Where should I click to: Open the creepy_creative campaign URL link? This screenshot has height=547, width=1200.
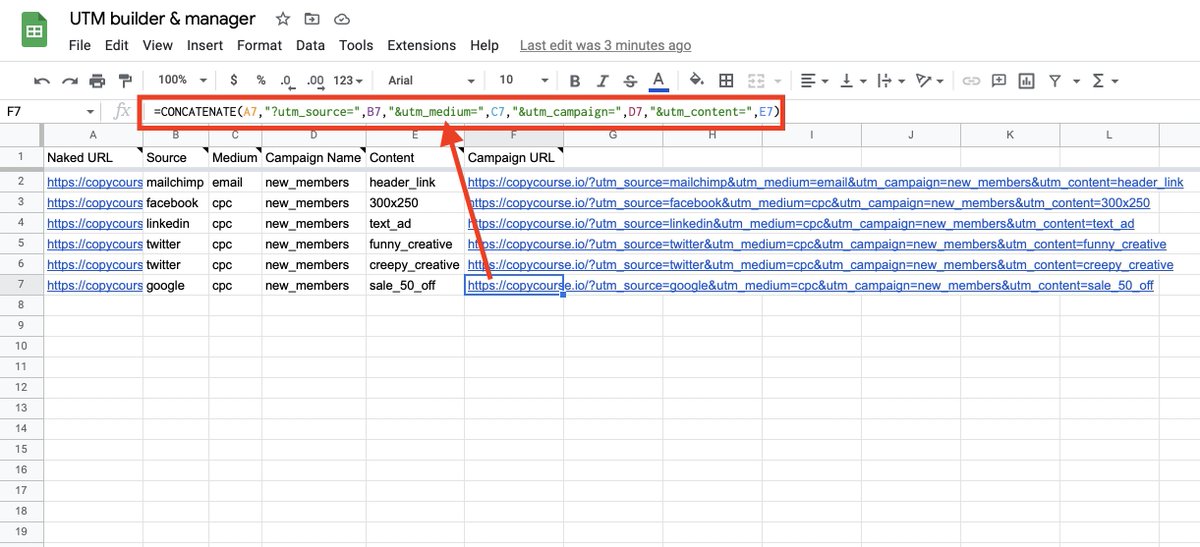pyautogui.click(x=820, y=265)
